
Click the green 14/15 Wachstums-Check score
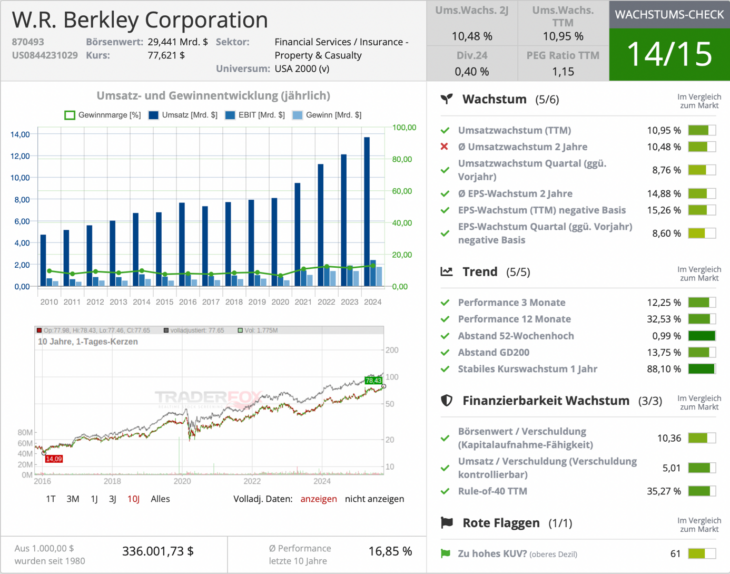pos(669,55)
